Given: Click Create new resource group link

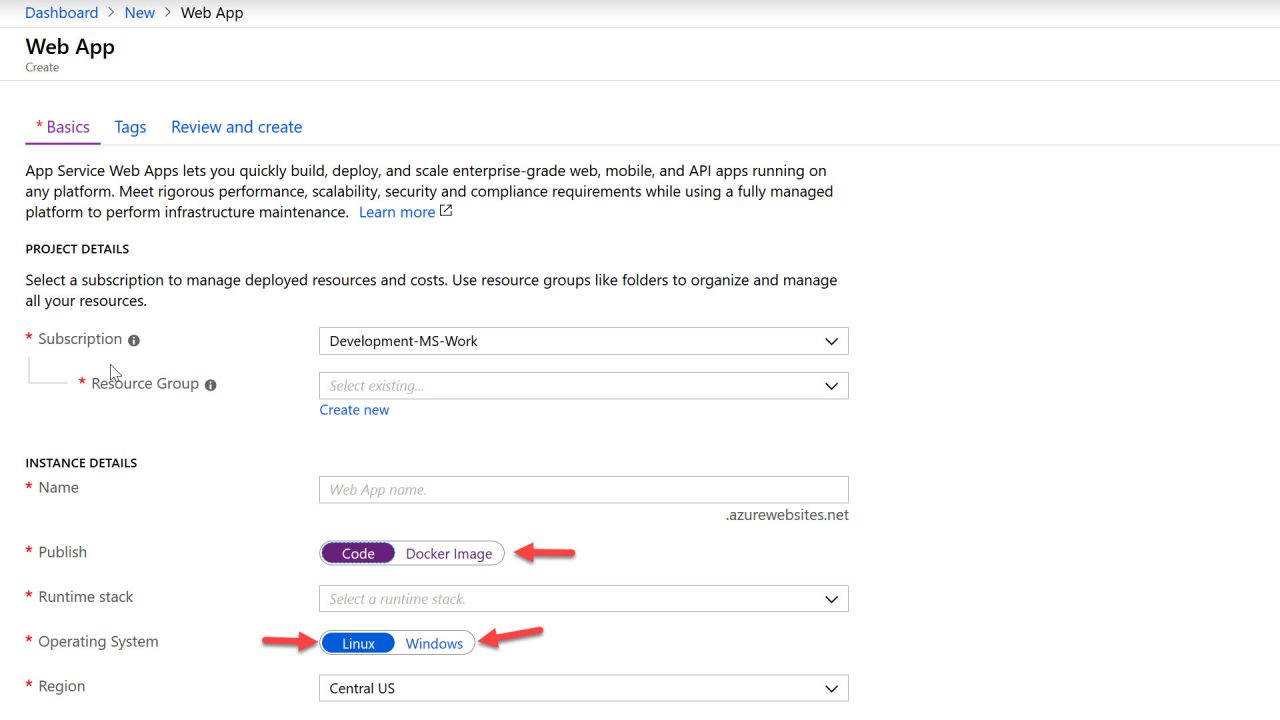Looking at the screenshot, I should [354, 410].
